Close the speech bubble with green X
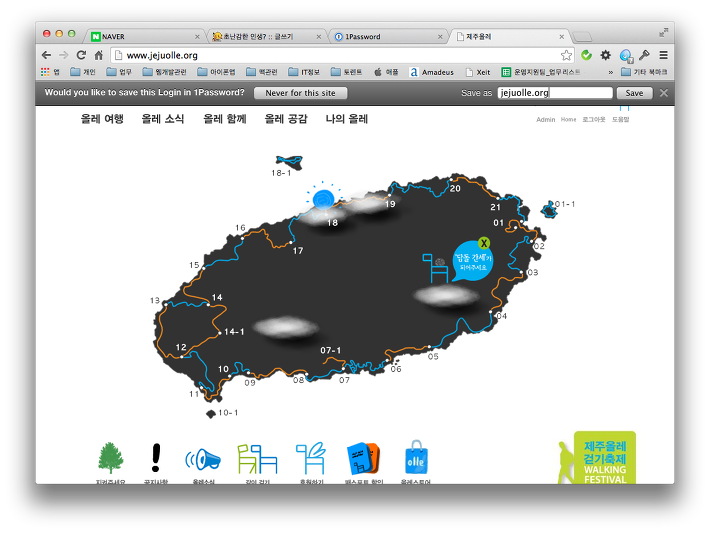This screenshot has height=533, width=710. coord(484,243)
